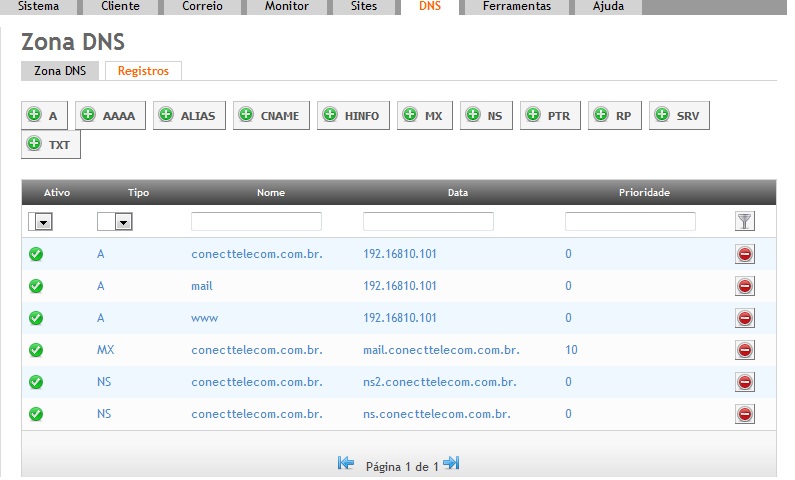
Task: Sort by the Ativo column header
Action: click(57, 193)
